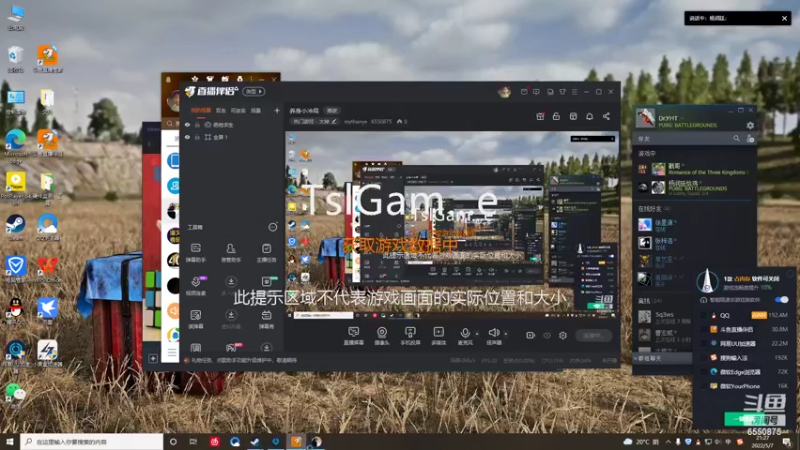
Task: Open the PK tool in toolbox
Action: point(231,348)
